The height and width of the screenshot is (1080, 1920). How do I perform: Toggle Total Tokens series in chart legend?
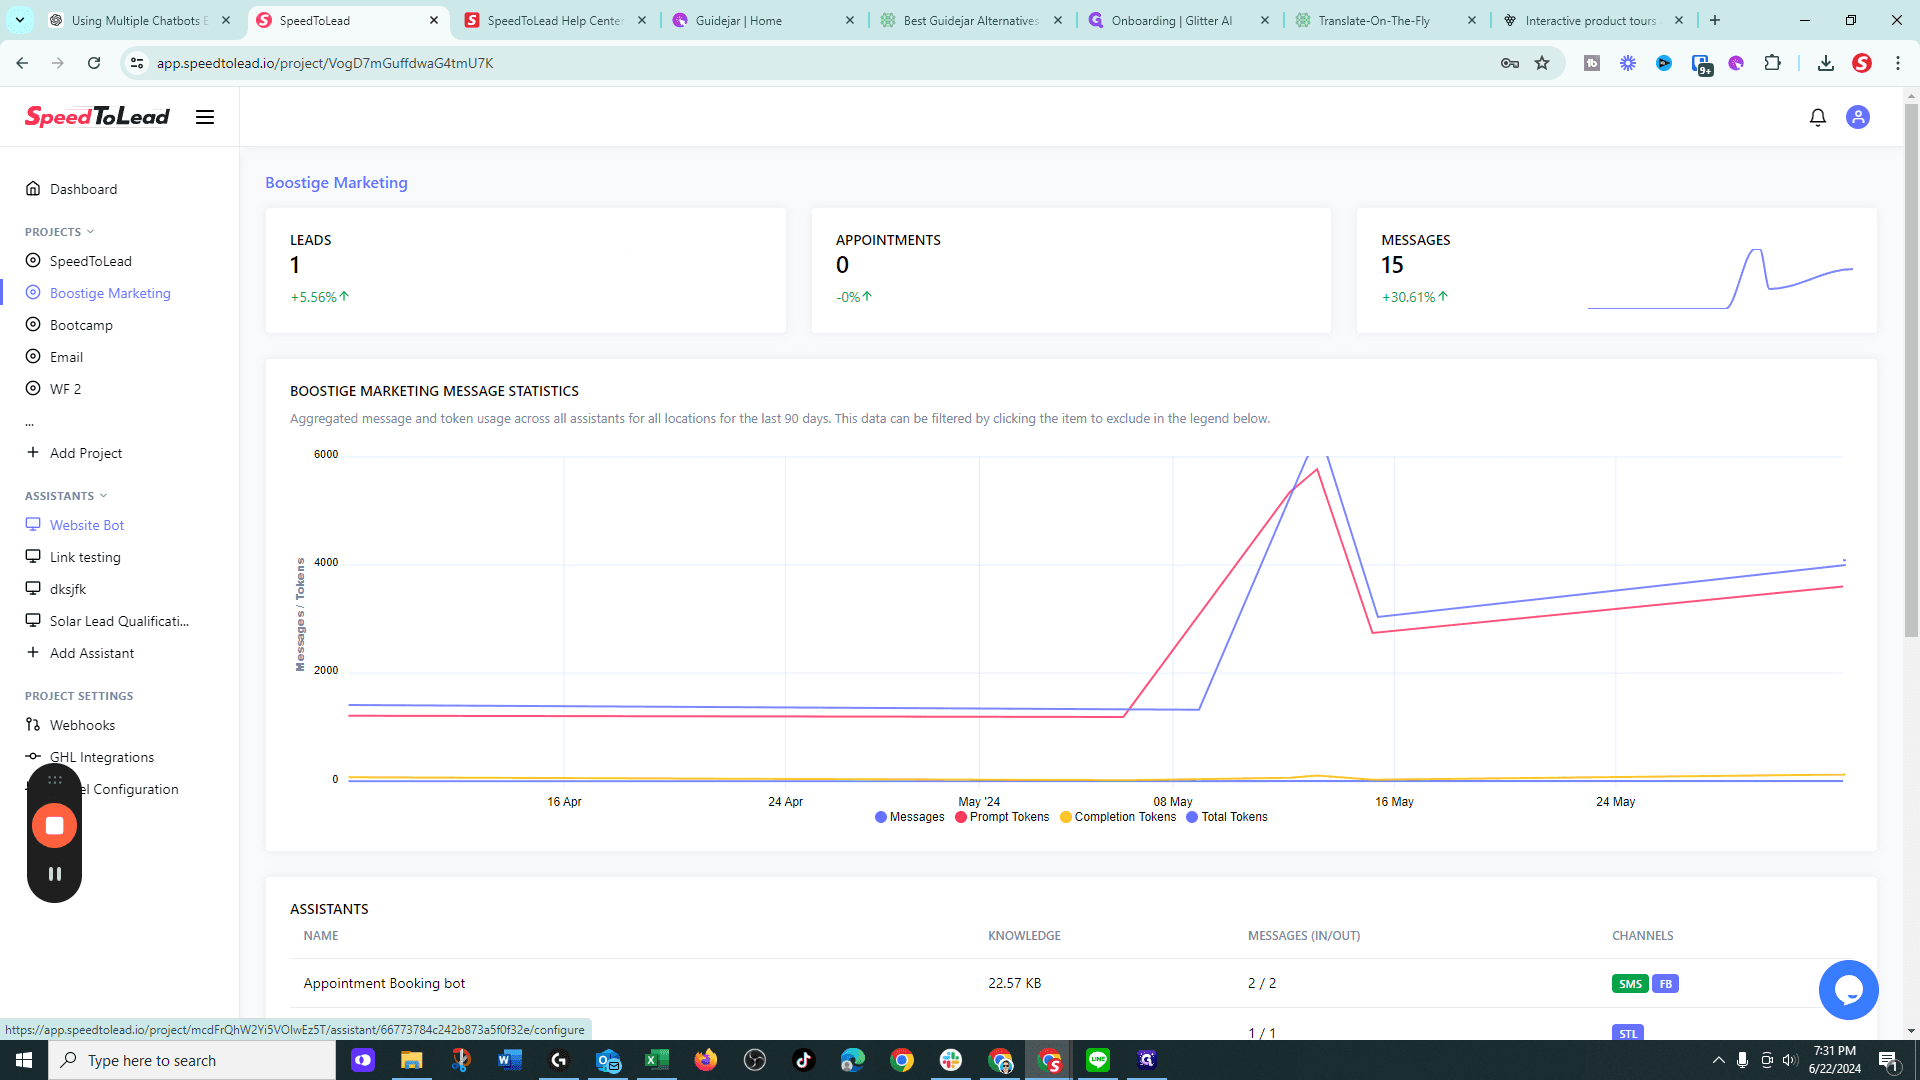pos(1227,817)
